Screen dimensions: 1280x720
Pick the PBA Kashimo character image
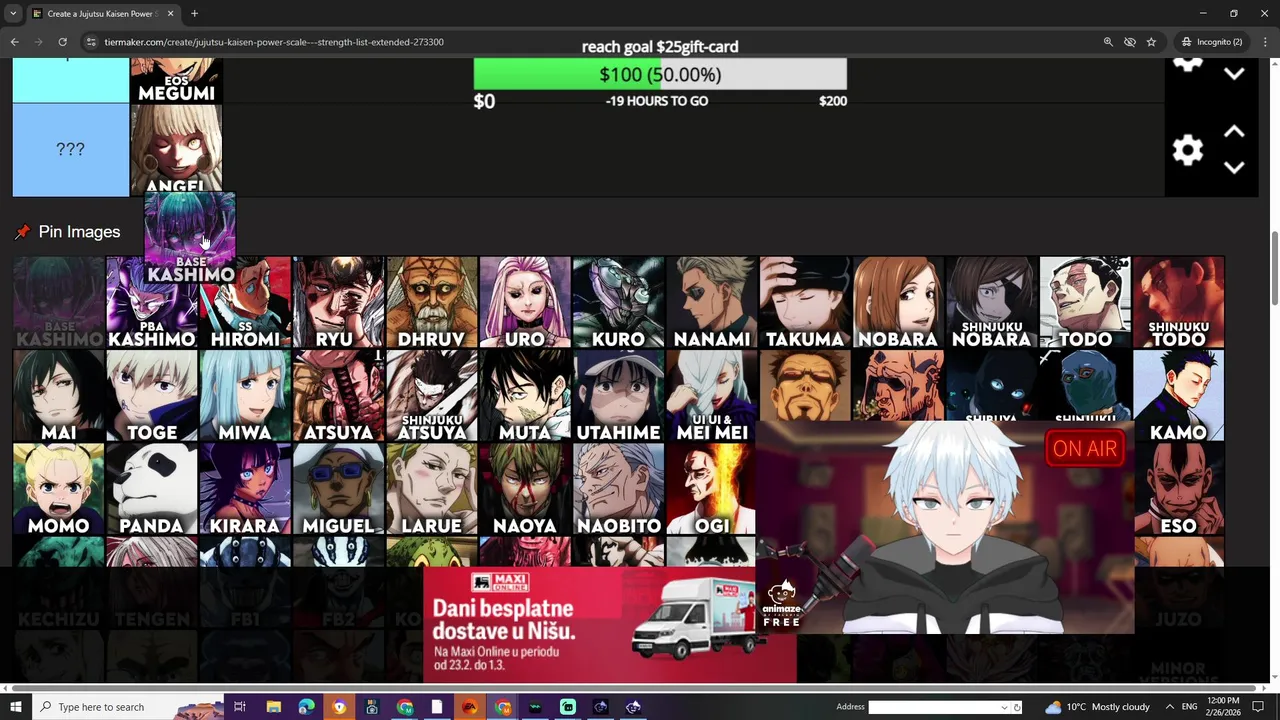[x=152, y=302]
